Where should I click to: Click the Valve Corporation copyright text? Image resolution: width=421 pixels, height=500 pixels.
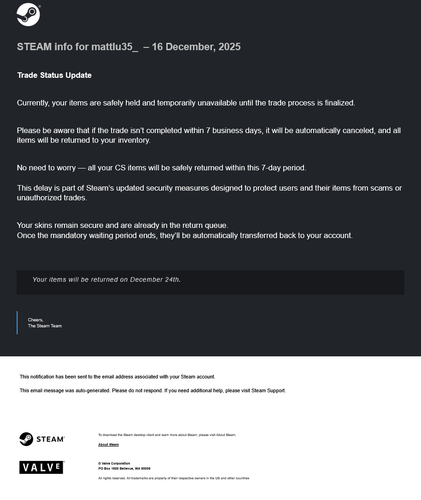[x=124, y=466]
